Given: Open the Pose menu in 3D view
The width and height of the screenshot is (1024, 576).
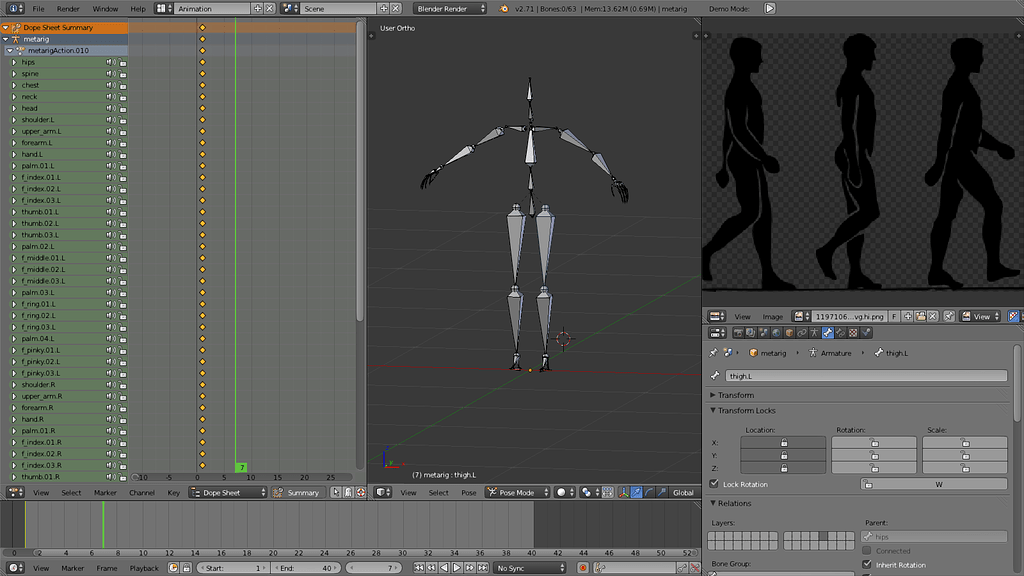Looking at the screenshot, I should click(x=469, y=492).
